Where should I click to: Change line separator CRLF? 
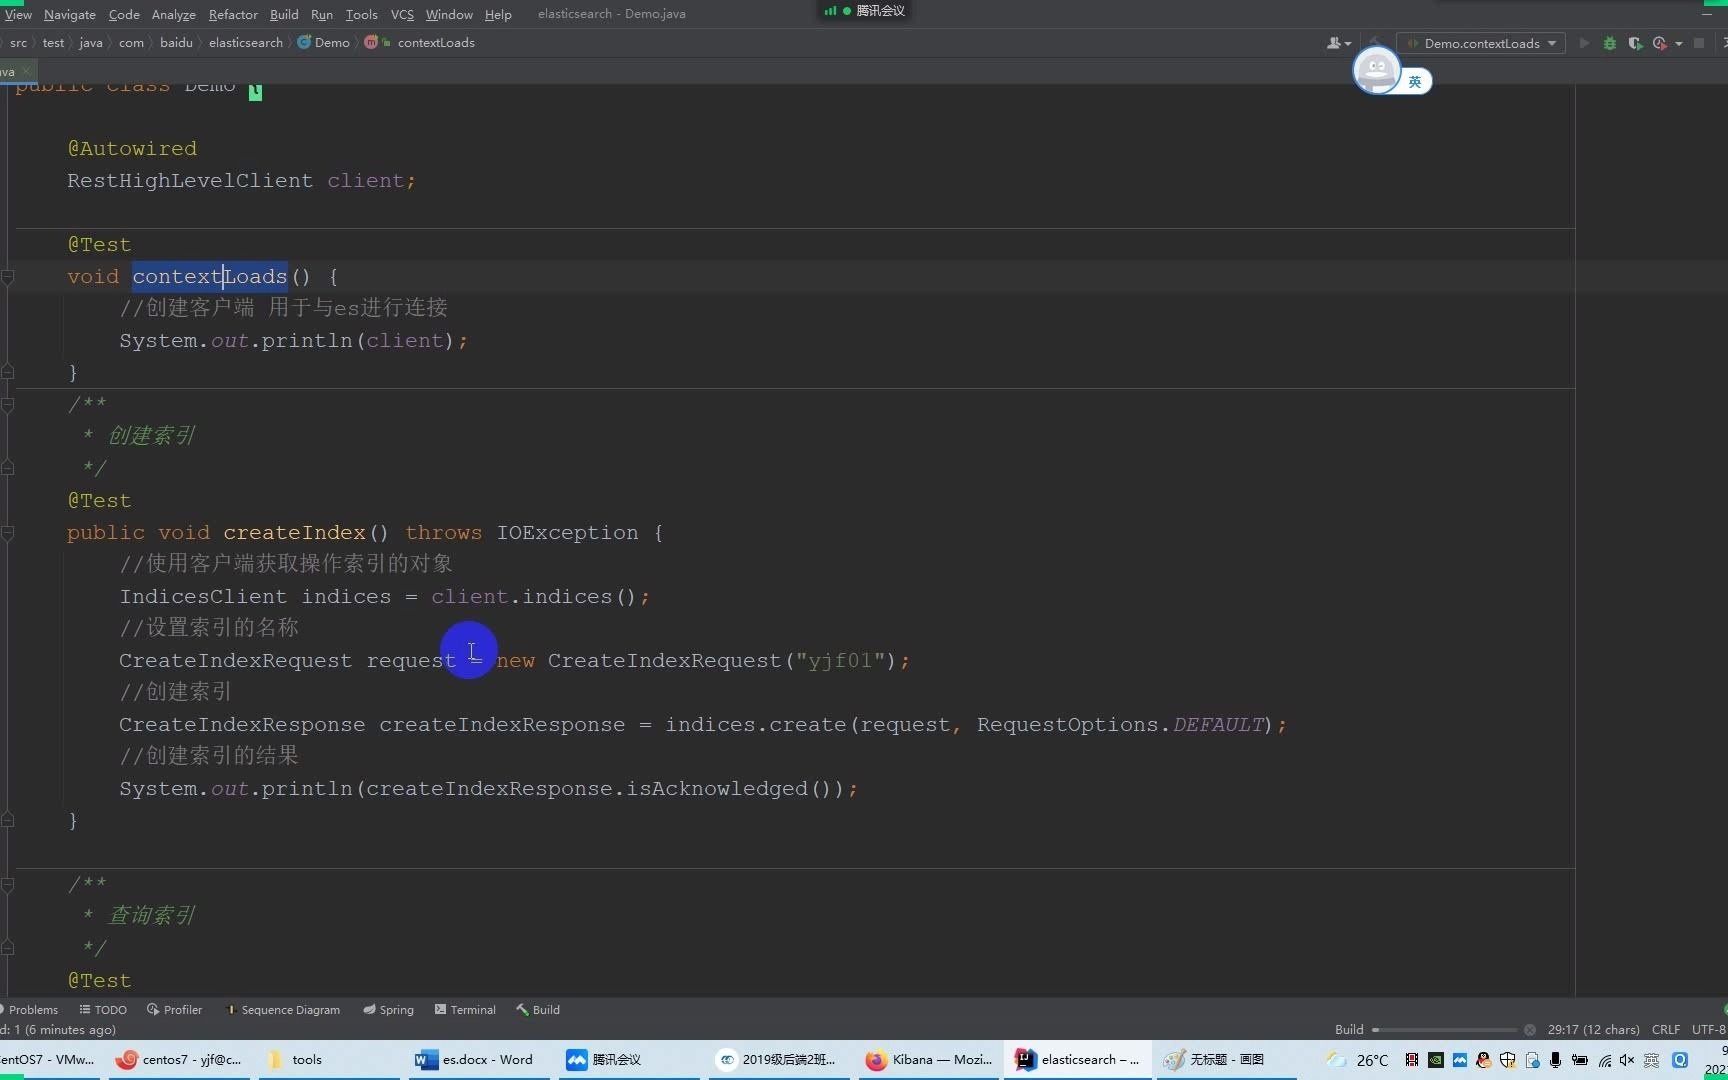click(x=1666, y=1030)
